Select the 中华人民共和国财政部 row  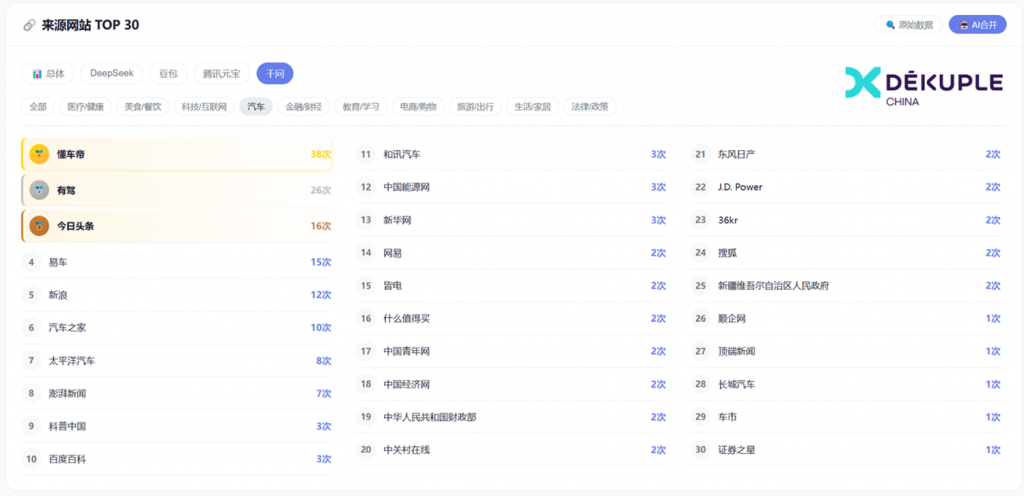tap(511, 416)
